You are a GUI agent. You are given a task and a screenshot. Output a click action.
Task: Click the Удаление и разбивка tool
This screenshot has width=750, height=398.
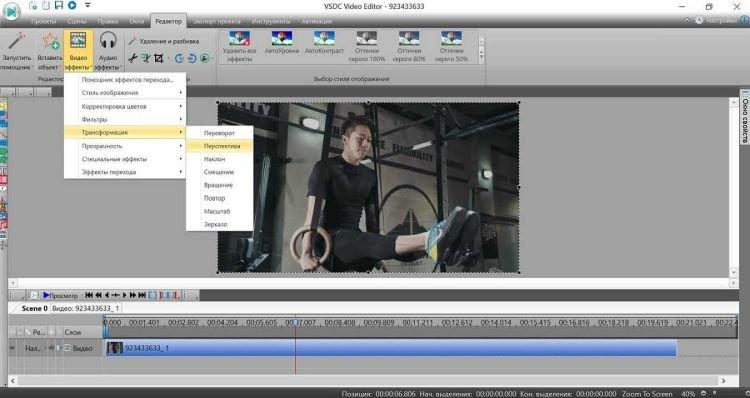164,41
